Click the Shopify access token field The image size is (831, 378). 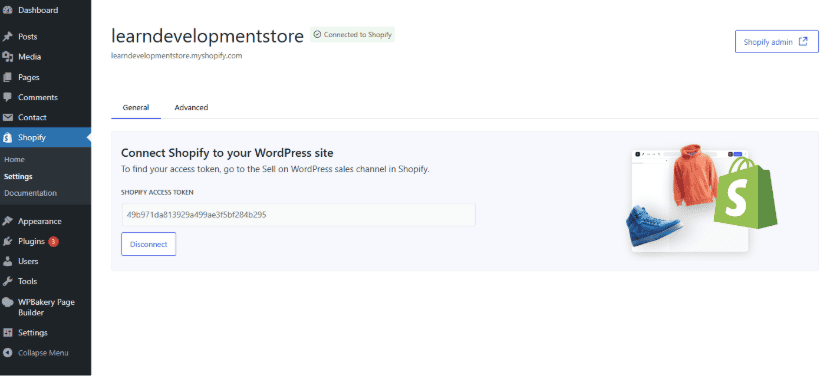(x=298, y=215)
